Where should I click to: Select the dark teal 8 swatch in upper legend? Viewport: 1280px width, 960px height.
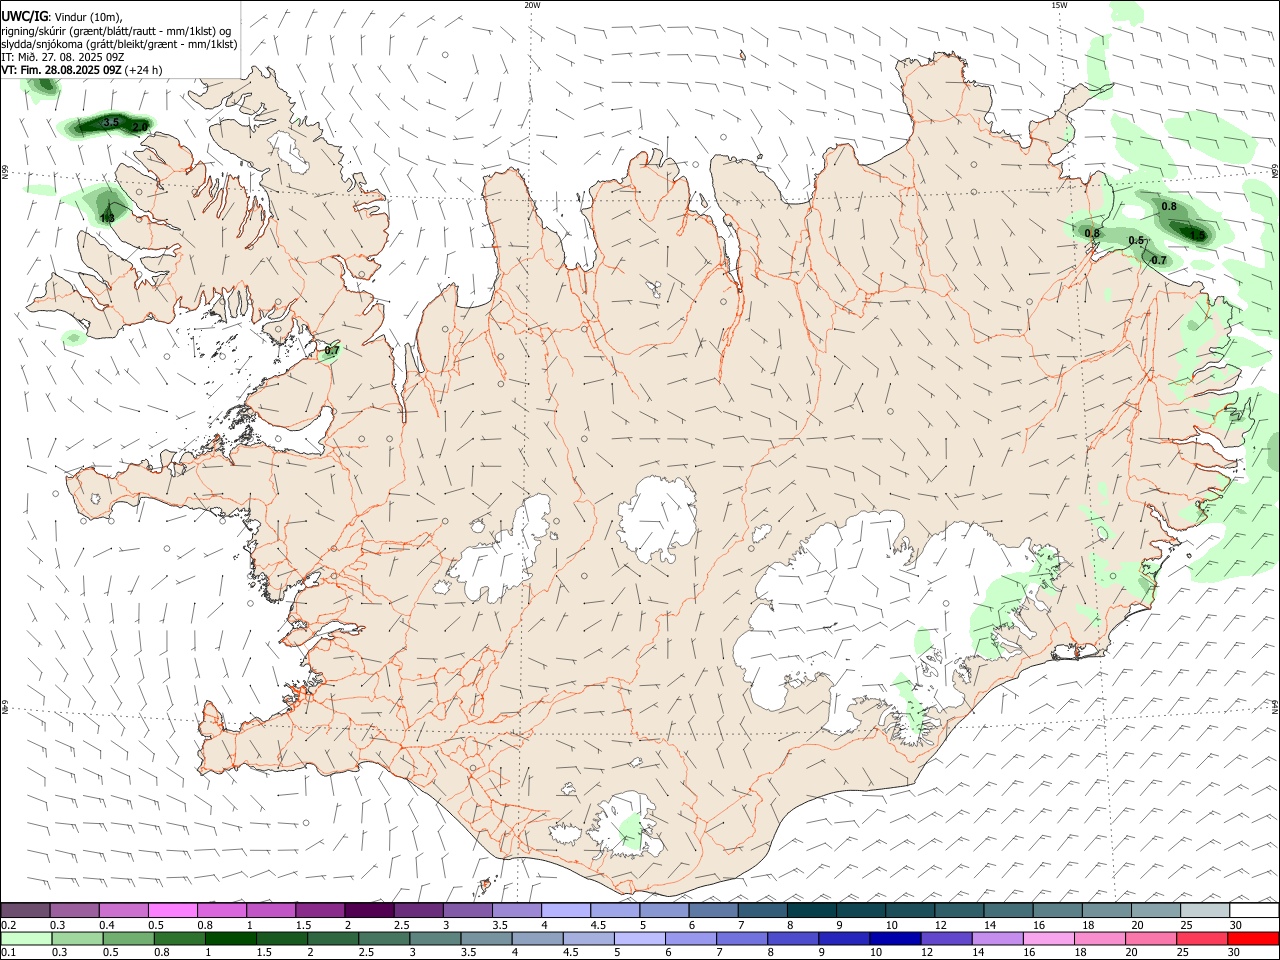tap(812, 910)
